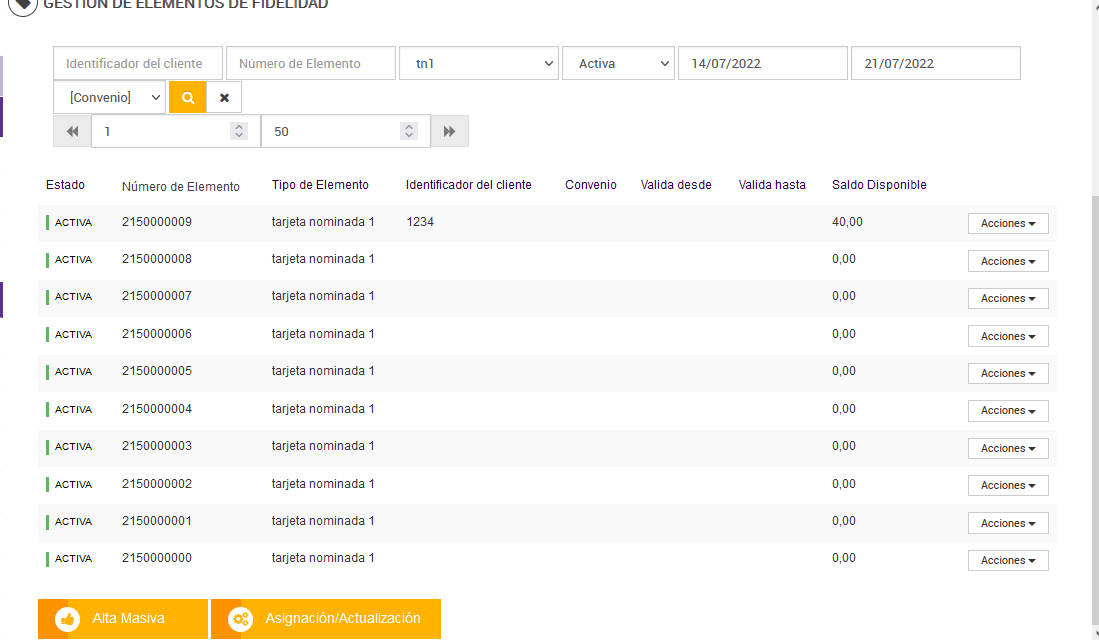This screenshot has height=640, width=1099.
Task: Open Acciones menu for element 2150000007
Action: point(1008,298)
